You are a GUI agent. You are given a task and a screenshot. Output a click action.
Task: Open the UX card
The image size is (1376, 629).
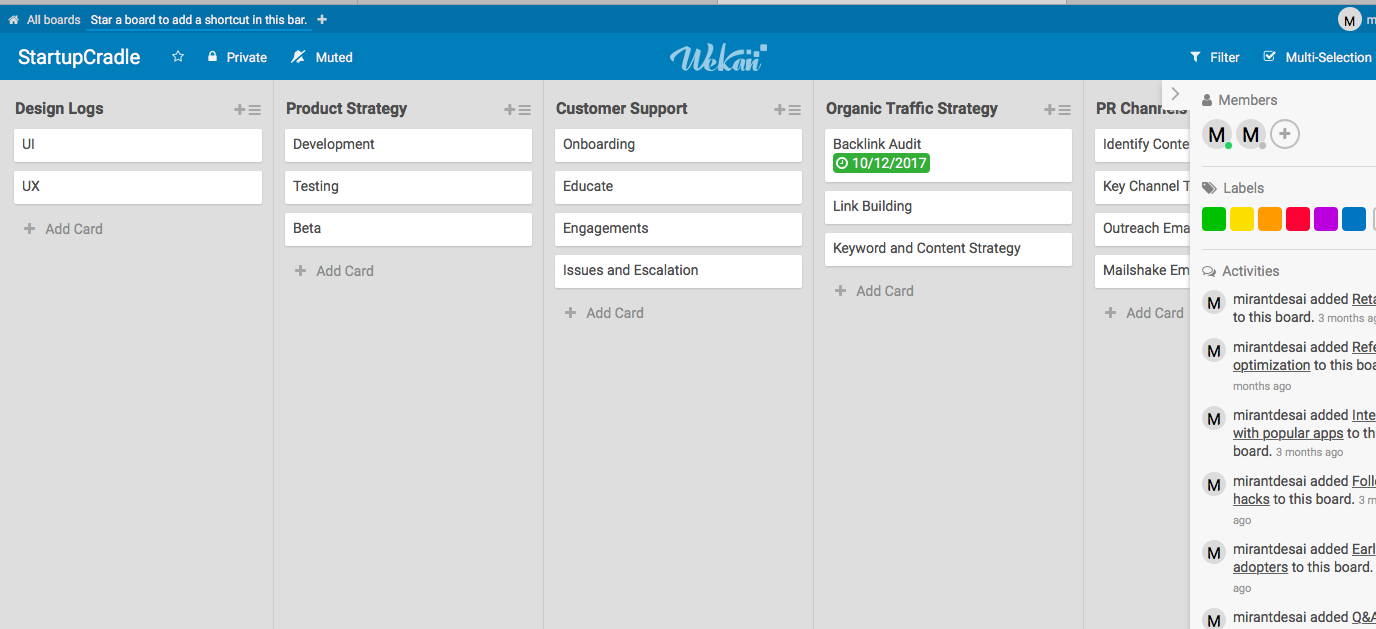coord(138,187)
